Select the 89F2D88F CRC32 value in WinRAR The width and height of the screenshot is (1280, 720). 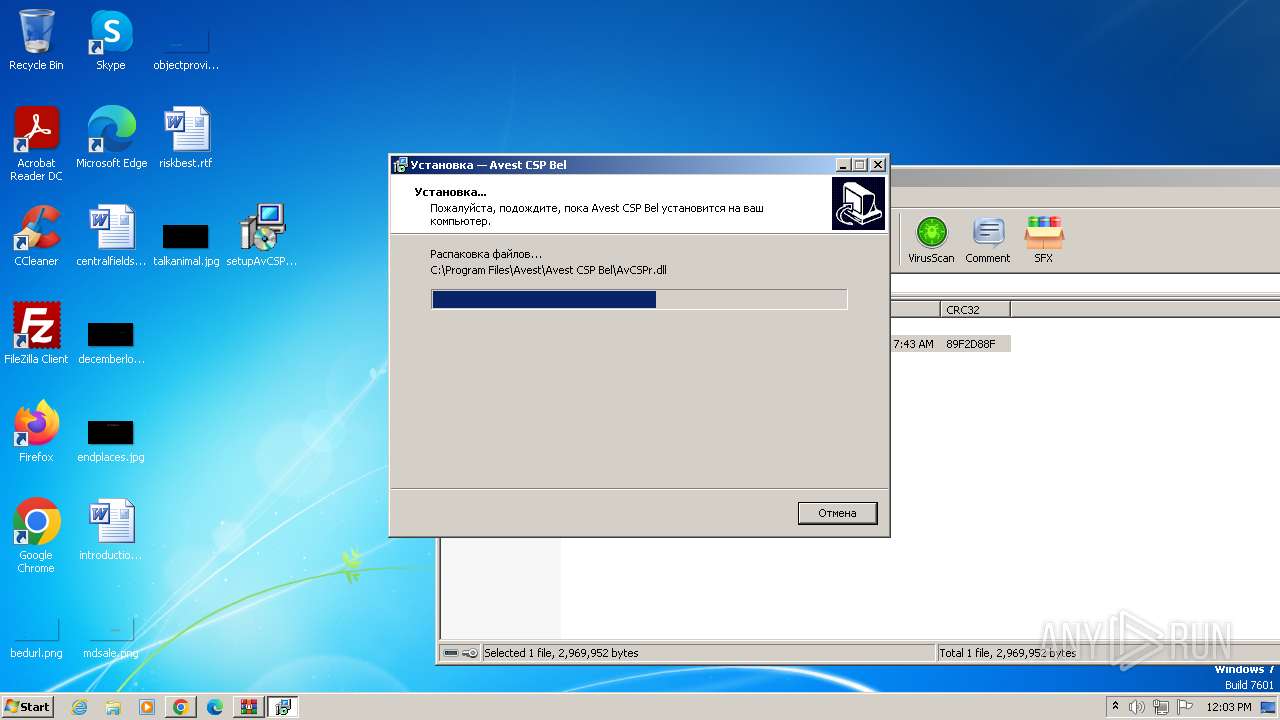pyautogui.click(x=970, y=344)
